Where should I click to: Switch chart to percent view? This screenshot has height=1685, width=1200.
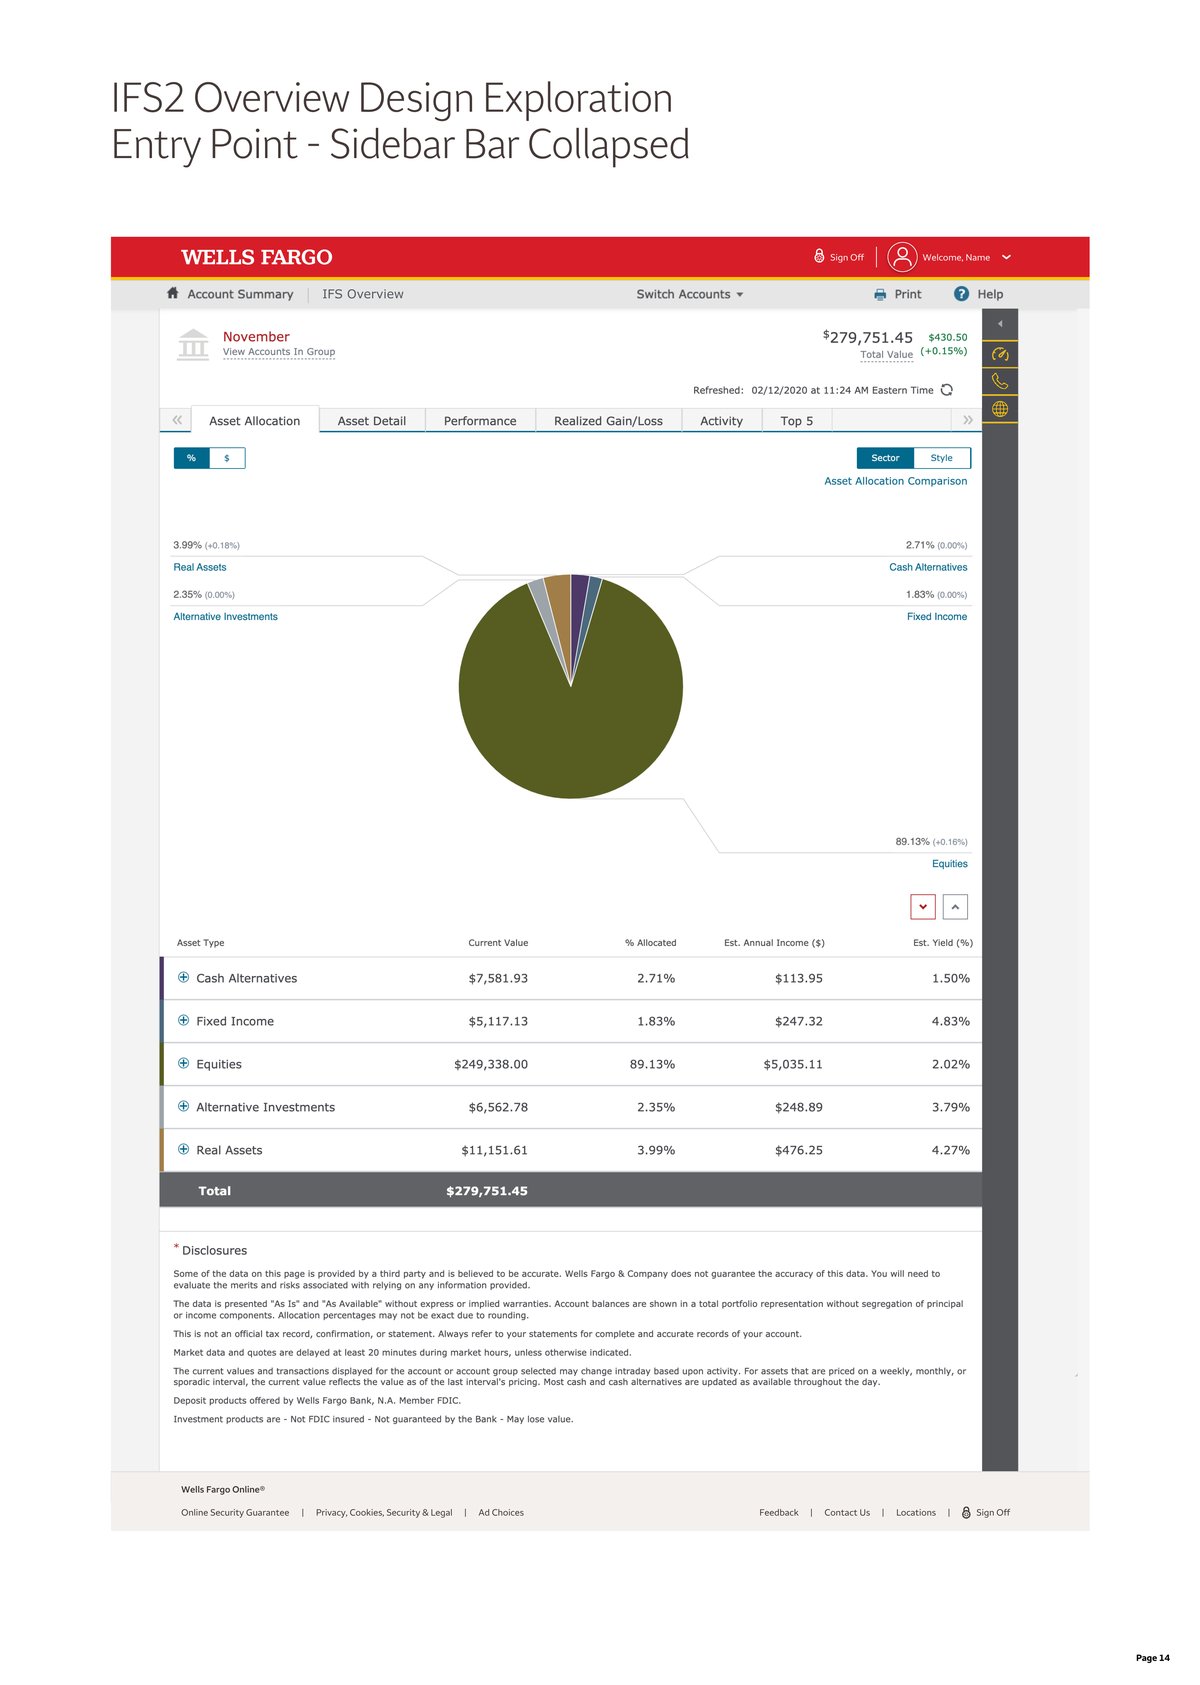191,458
